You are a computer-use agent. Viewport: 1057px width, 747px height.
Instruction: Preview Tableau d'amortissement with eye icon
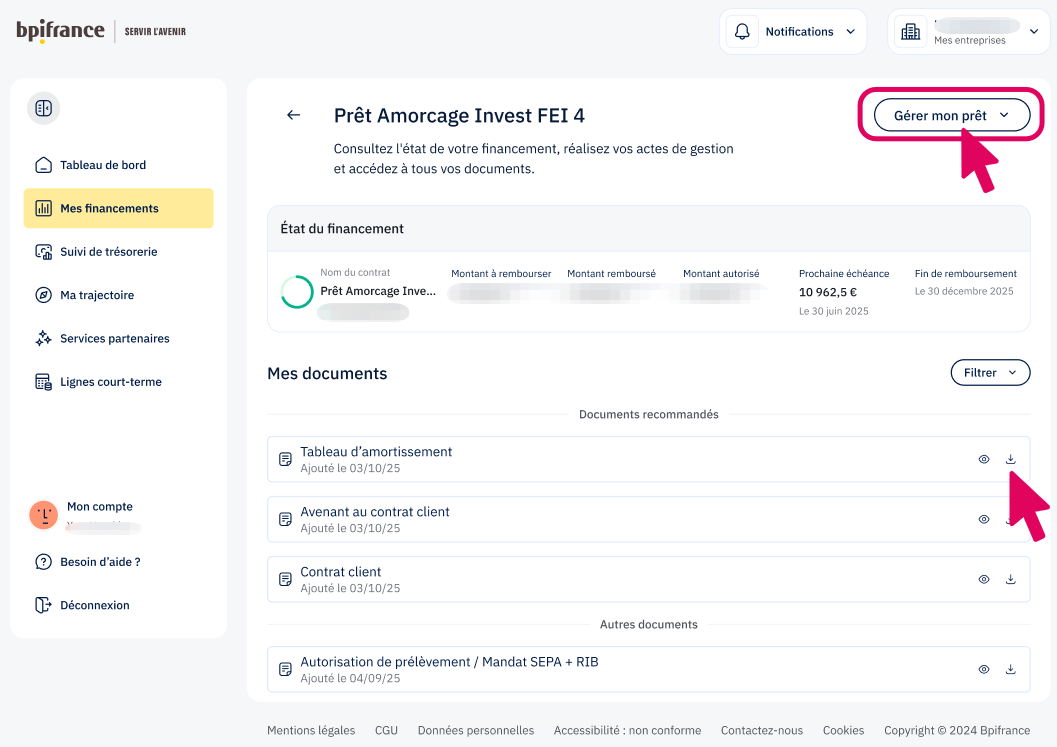(x=984, y=459)
